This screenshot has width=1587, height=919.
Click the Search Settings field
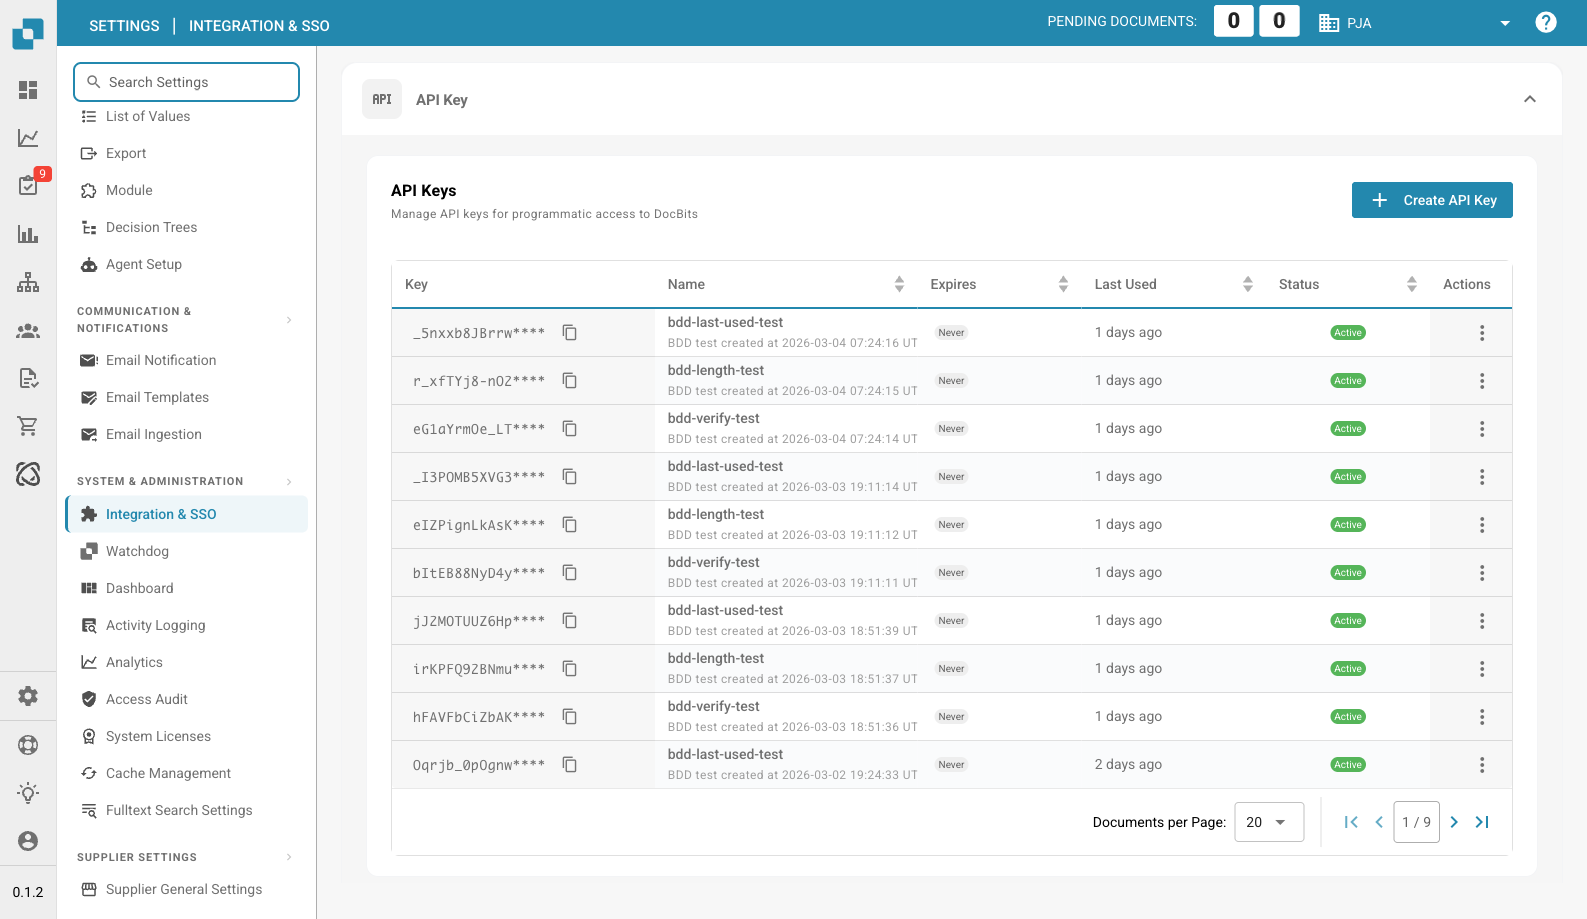pyautogui.click(x=186, y=82)
